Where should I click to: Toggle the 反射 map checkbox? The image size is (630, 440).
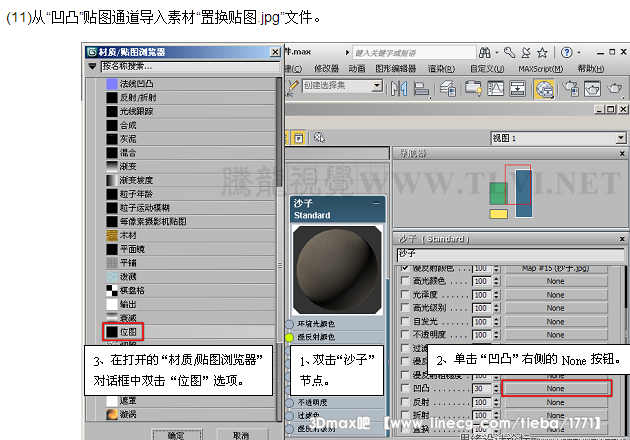(405, 402)
